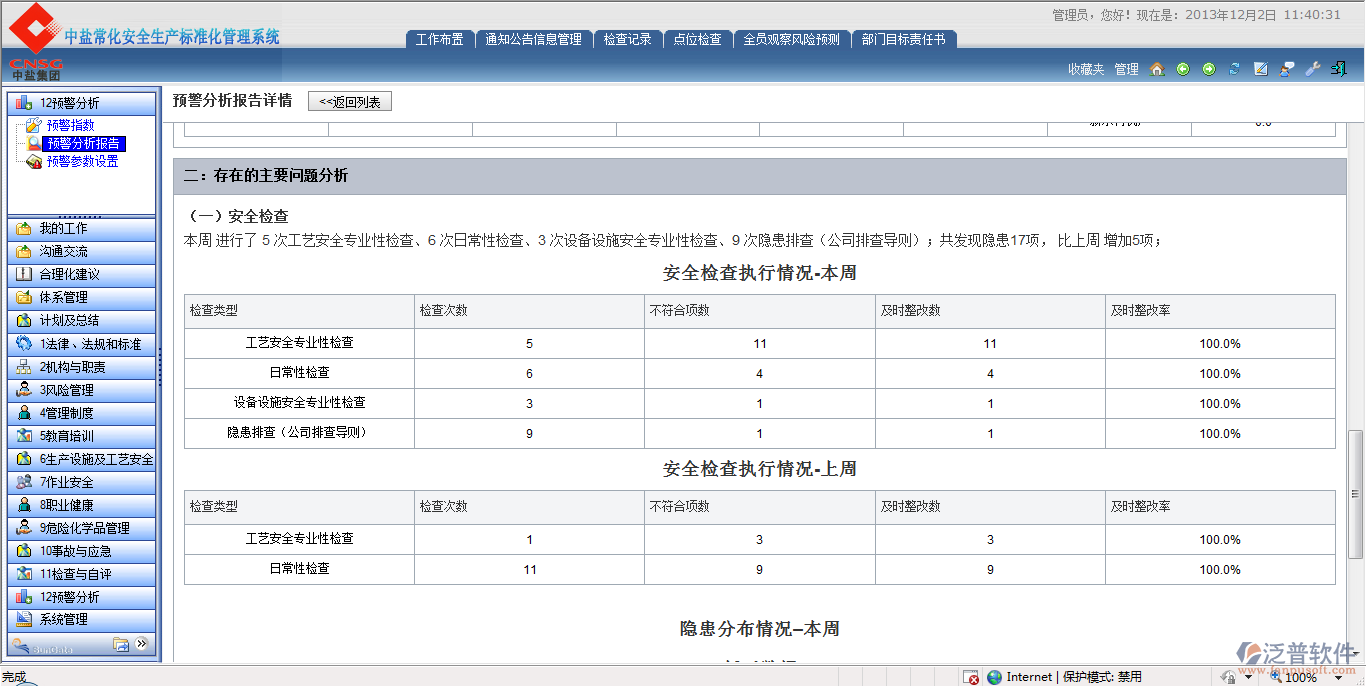Click the notepad edit icon in toolbar

point(1261,69)
